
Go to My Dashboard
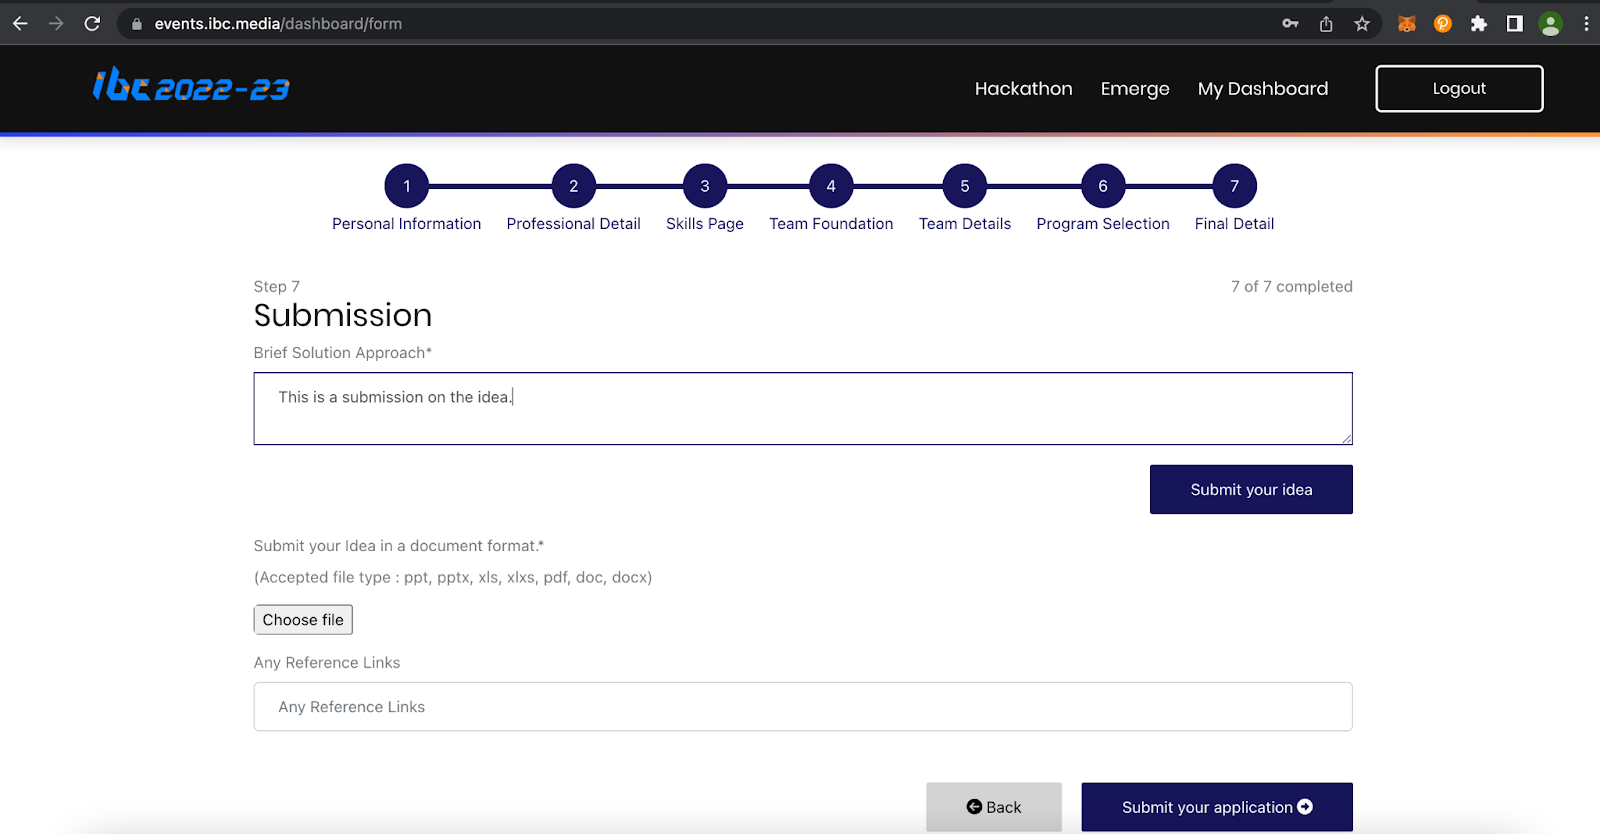1263,89
